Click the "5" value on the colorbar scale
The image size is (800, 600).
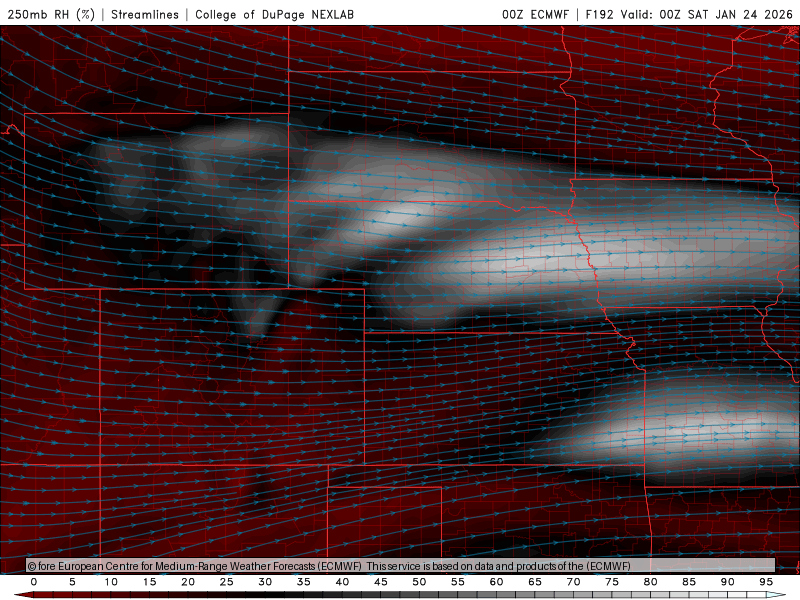(72, 582)
